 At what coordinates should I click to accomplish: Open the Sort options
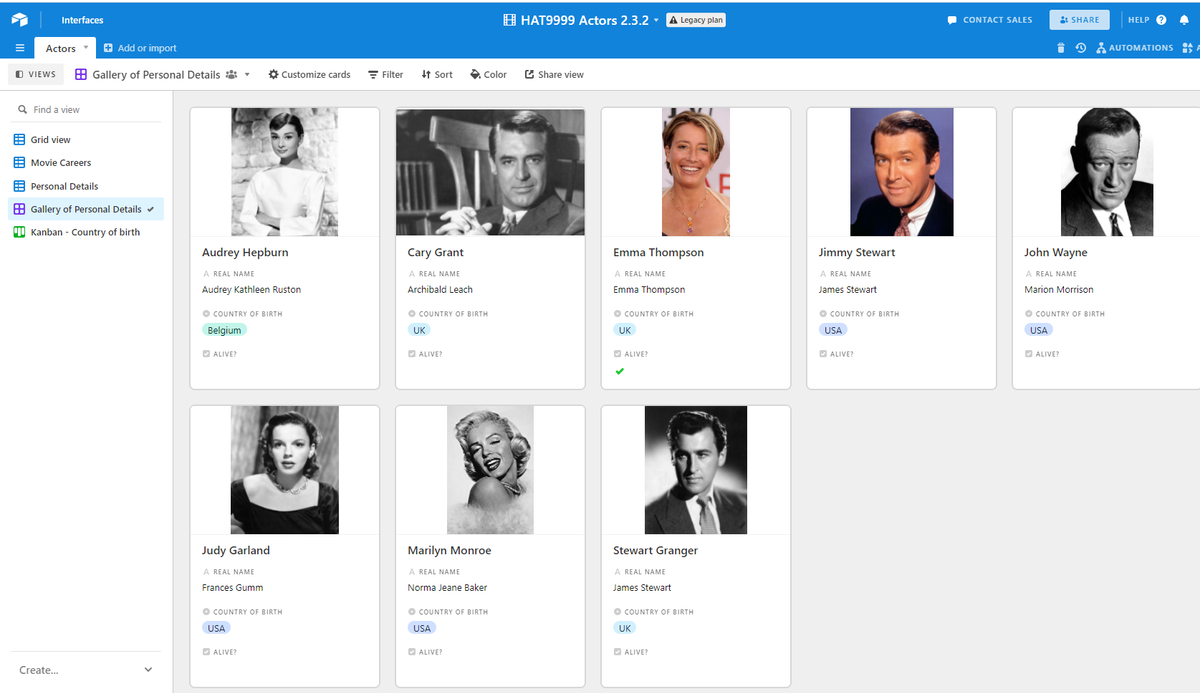(x=437, y=74)
